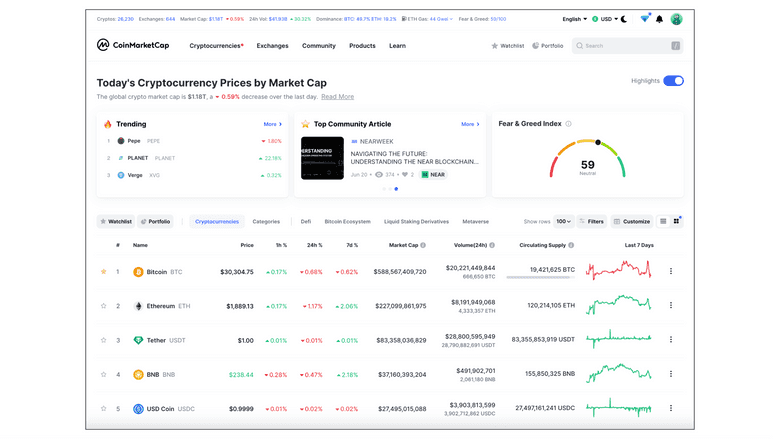Click Fear & Greed Index info icon
Image resolution: width=780 pixels, height=439 pixels.
coord(569,124)
